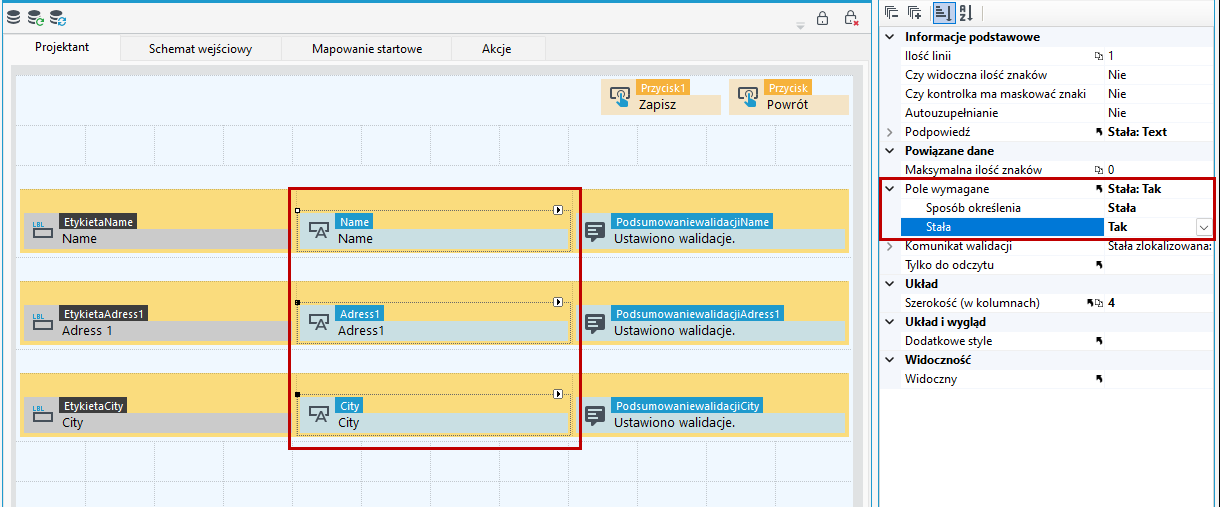The image size is (1220, 507).
Task: Click the Ustawiono walidacje text under PodsumowaniewalidacjiCity
Action: (674, 422)
